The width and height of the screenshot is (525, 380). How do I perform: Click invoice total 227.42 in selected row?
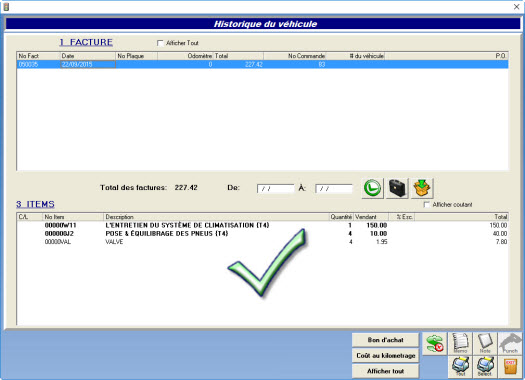pos(254,64)
